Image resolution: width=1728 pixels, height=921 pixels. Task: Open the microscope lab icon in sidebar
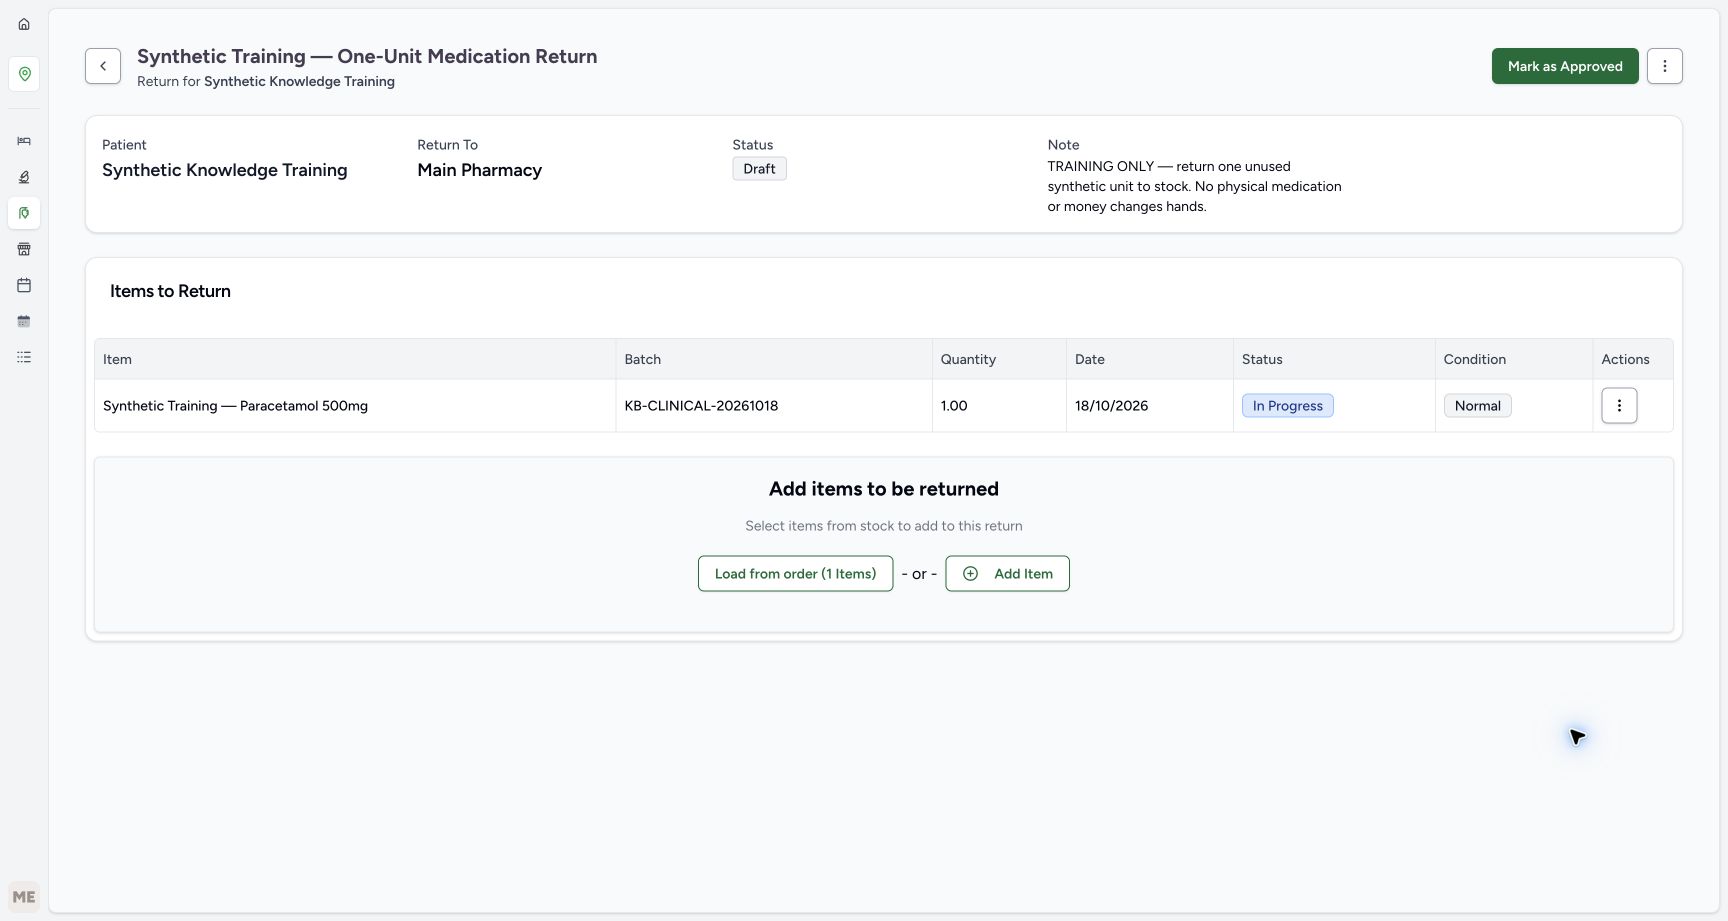tap(24, 177)
